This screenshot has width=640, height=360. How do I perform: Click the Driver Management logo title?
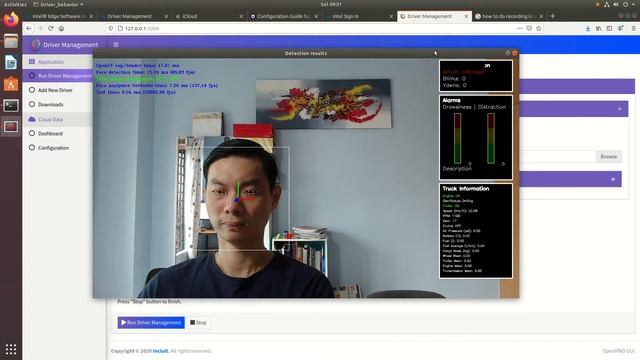pyautogui.click(x=65, y=44)
